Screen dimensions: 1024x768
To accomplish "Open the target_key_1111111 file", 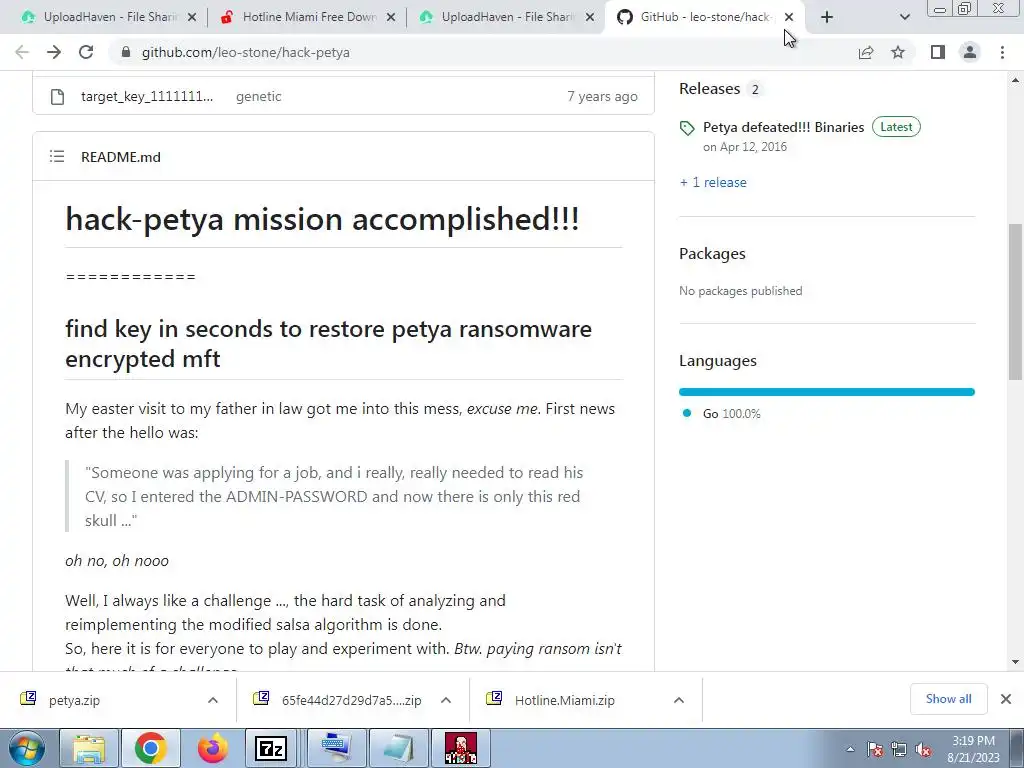I will (x=147, y=97).
